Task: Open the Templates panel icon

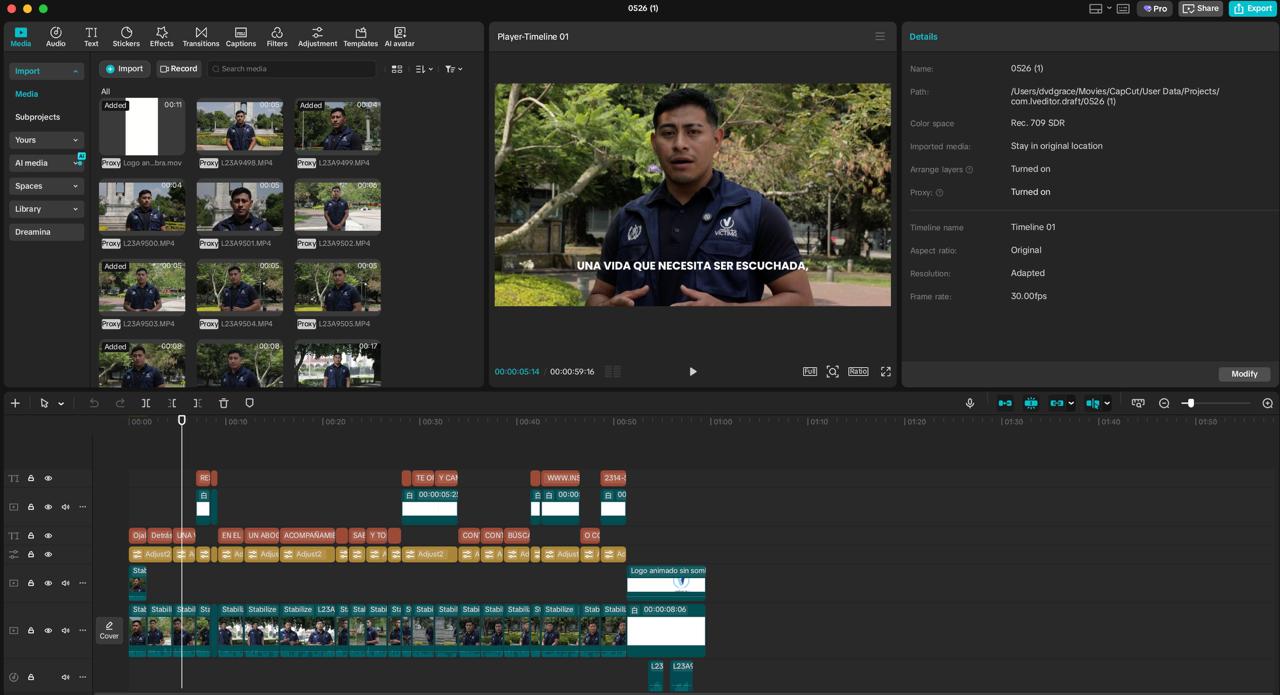Action: pos(360,37)
